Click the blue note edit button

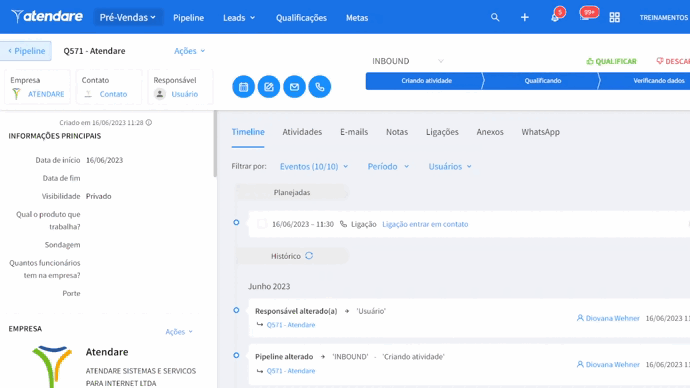[269, 87]
